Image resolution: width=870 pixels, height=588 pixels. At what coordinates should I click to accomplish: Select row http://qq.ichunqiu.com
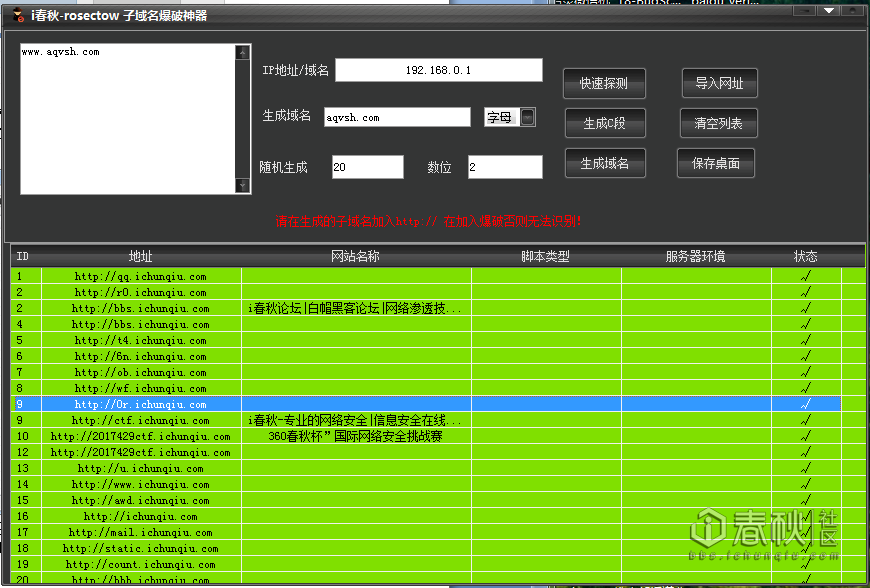(x=426, y=276)
